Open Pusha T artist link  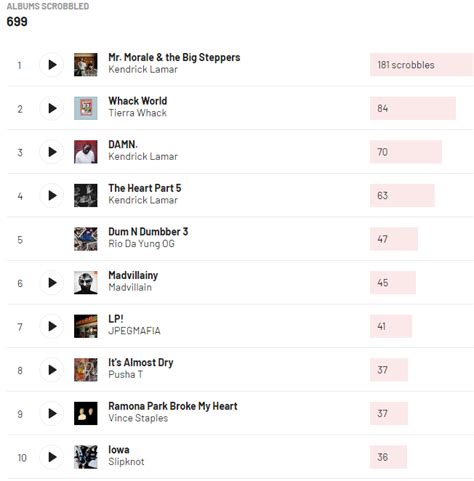tap(125, 374)
